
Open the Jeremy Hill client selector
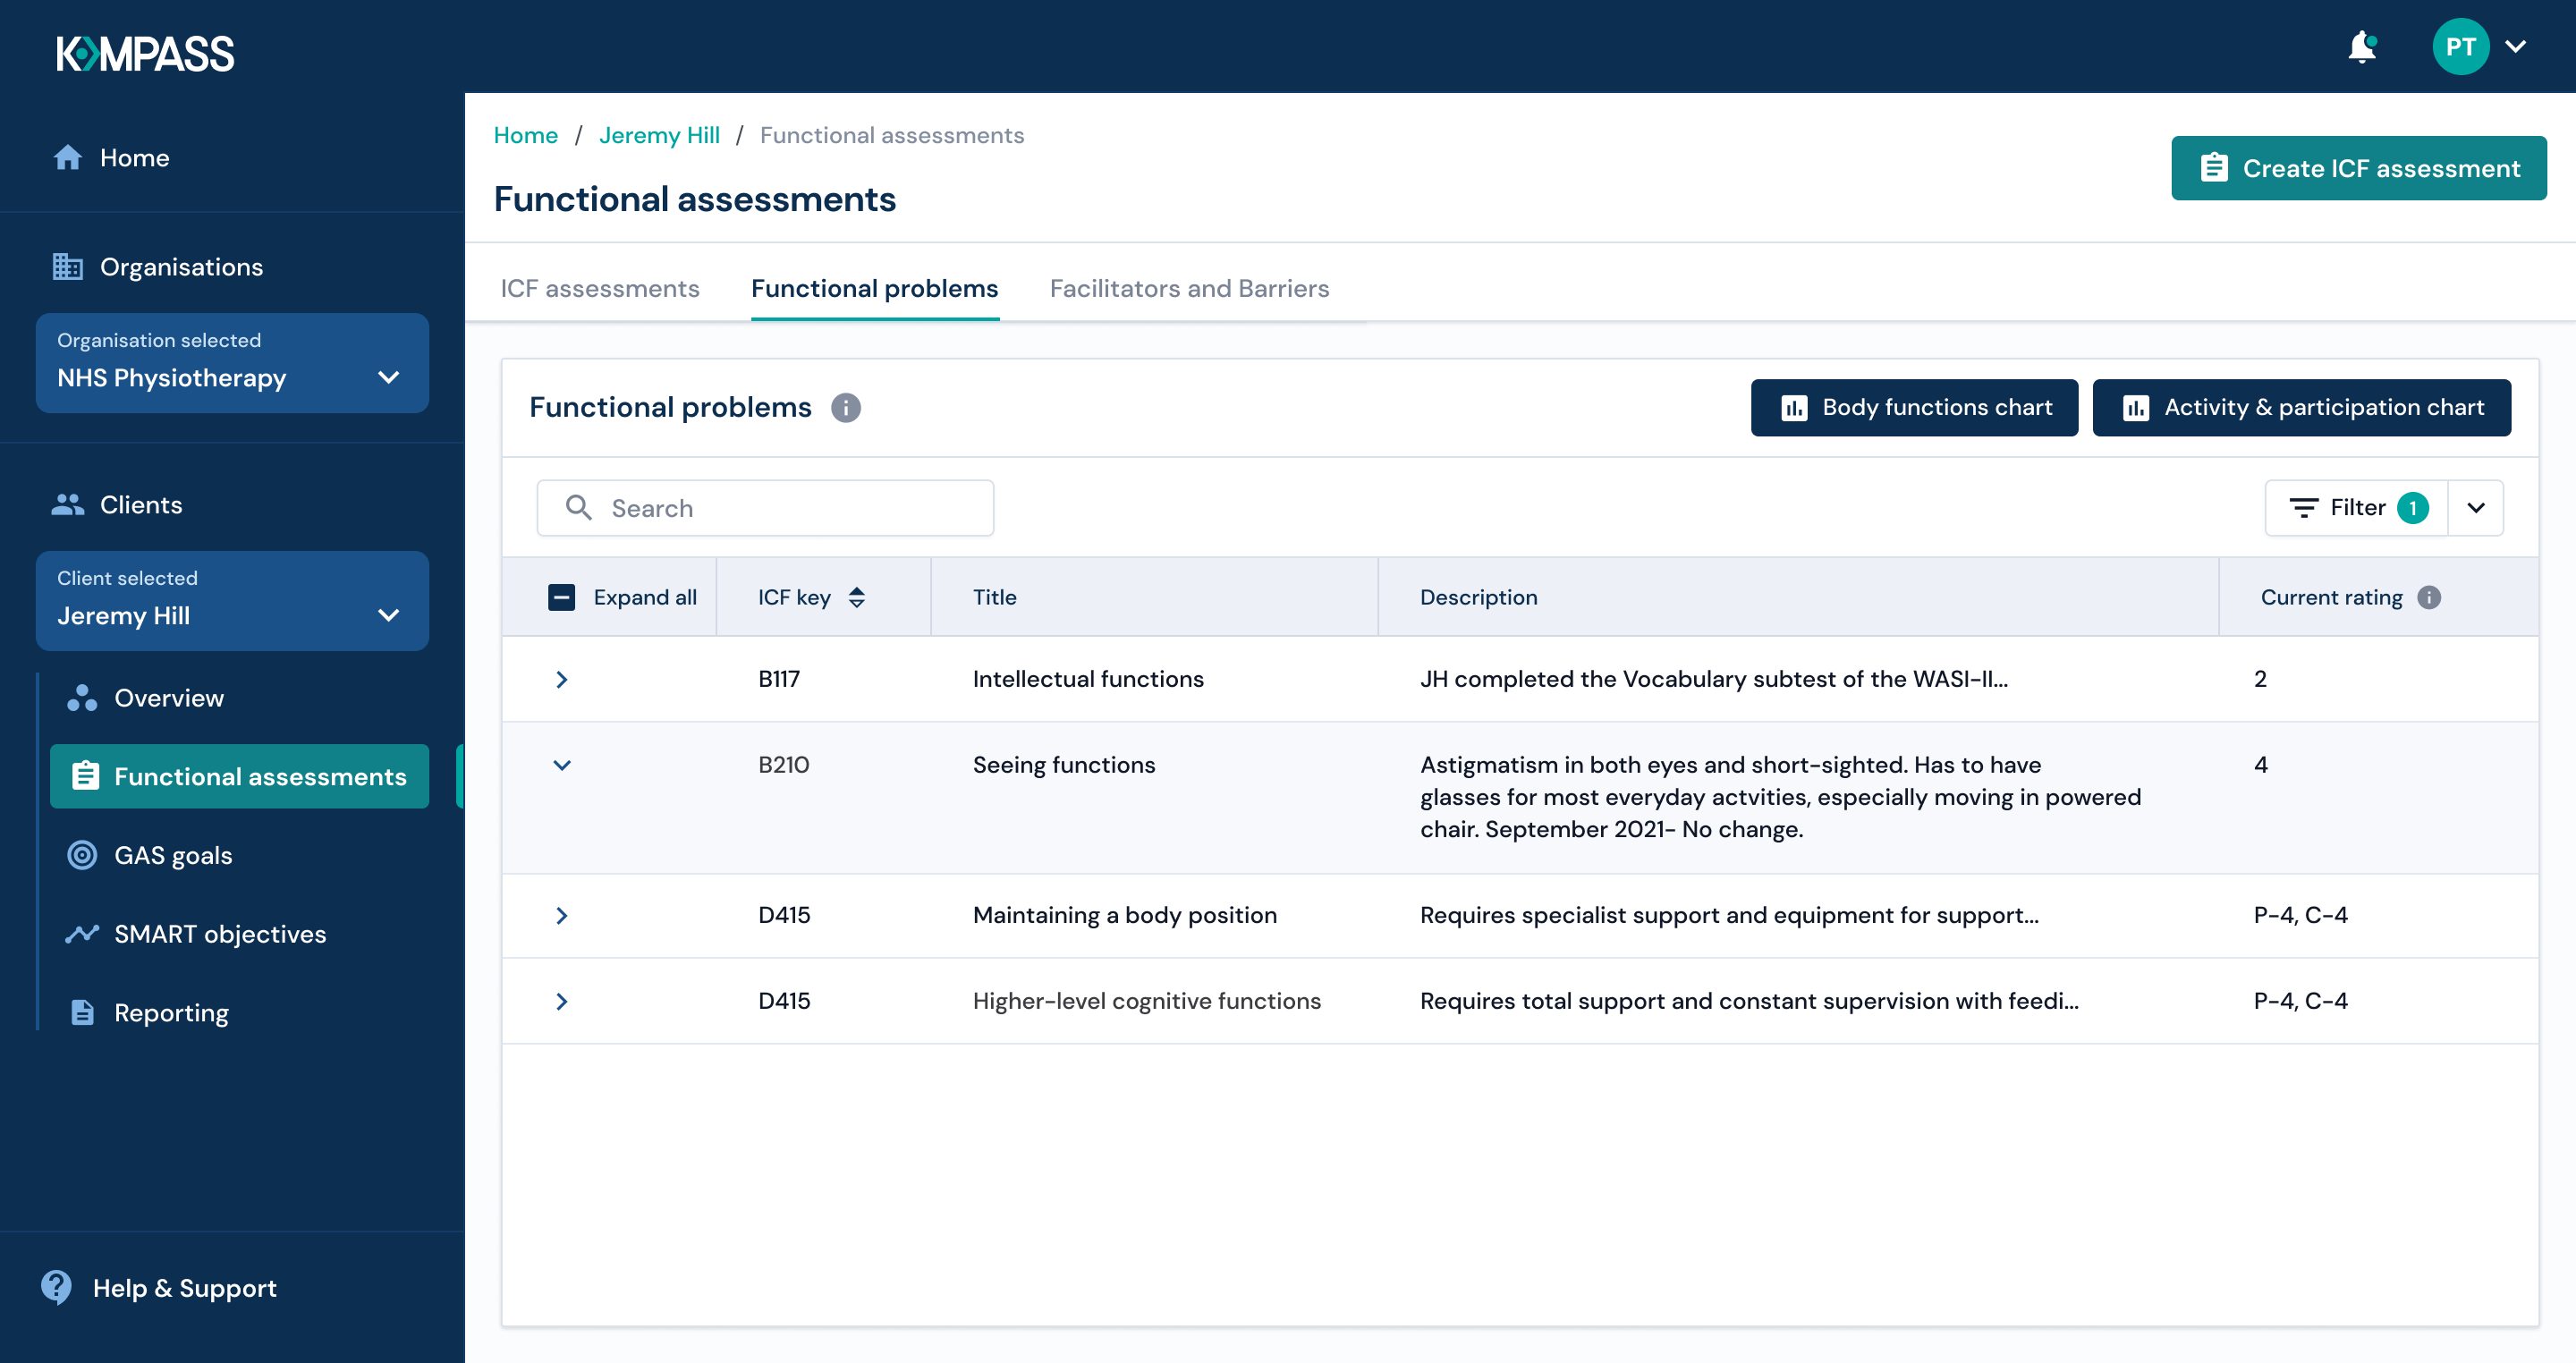pyautogui.click(x=232, y=600)
